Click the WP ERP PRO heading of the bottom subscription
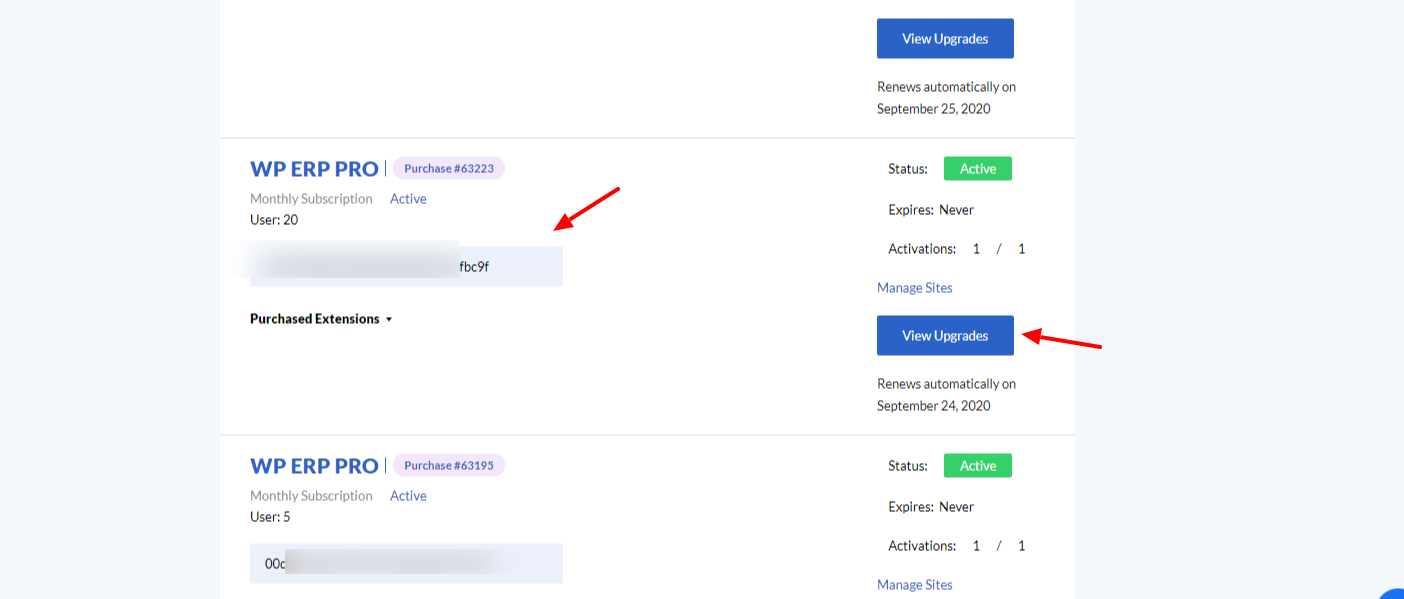Screen dimensions: 1404x599 point(313,464)
